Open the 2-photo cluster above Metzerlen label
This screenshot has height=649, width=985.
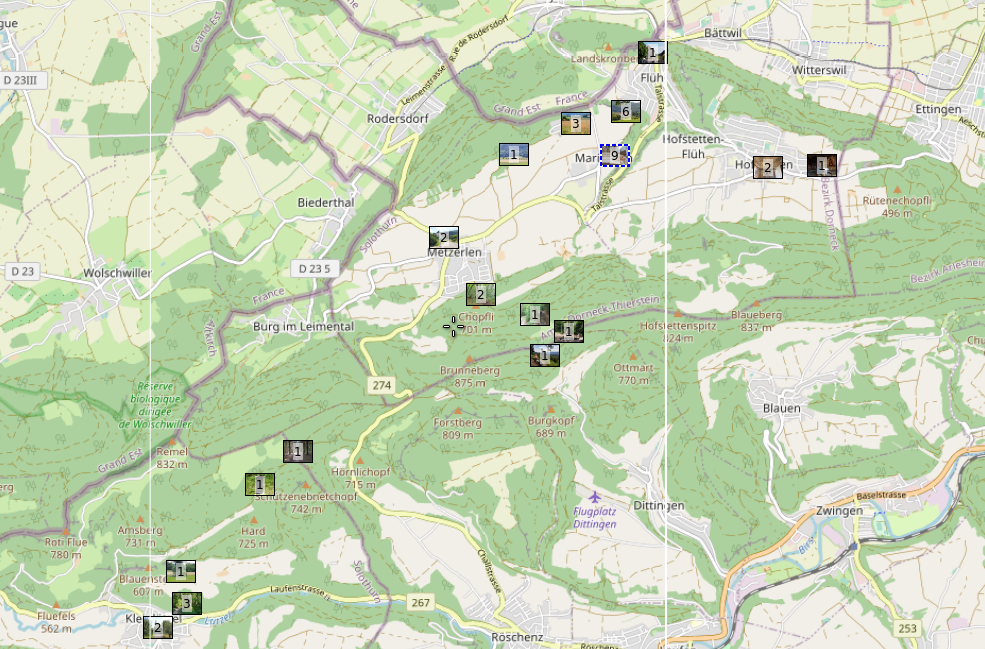click(x=444, y=237)
